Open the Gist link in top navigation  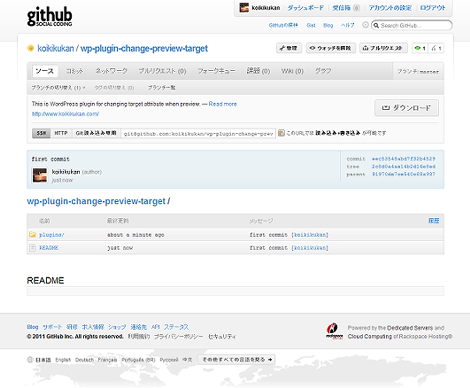coord(311,25)
